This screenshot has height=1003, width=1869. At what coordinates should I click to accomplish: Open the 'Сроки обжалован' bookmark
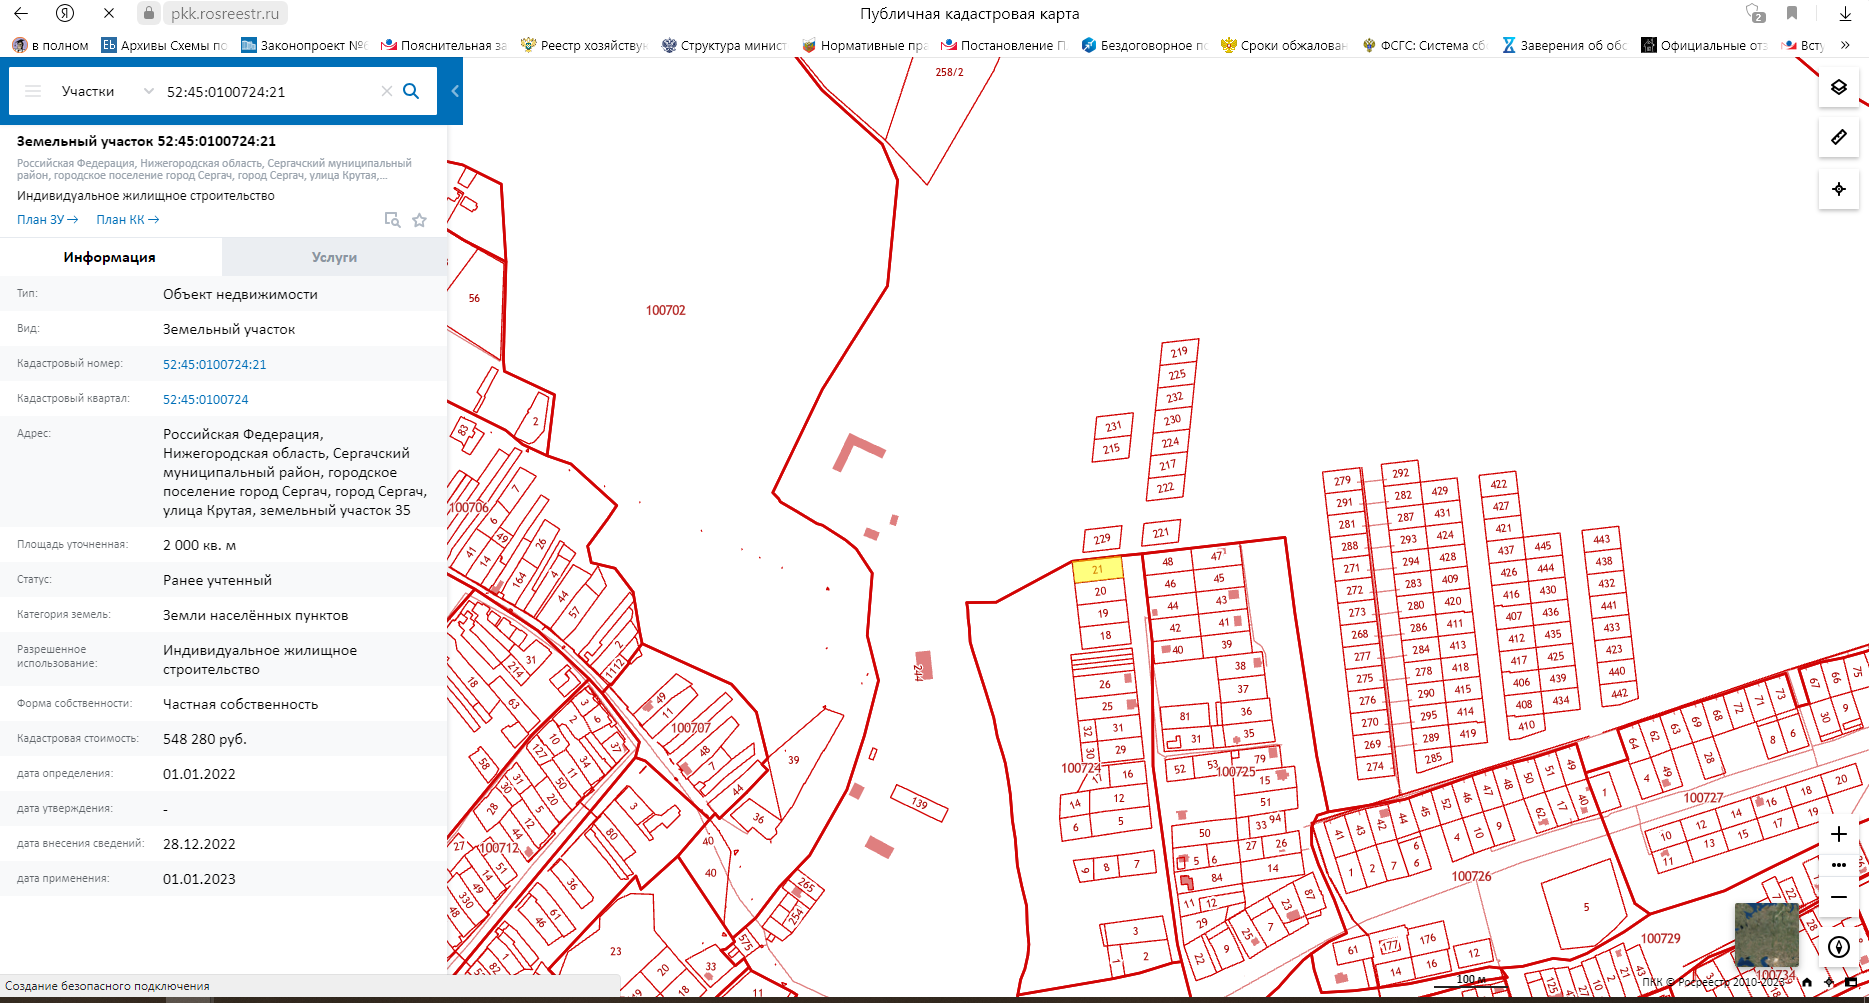[1284, 45]
